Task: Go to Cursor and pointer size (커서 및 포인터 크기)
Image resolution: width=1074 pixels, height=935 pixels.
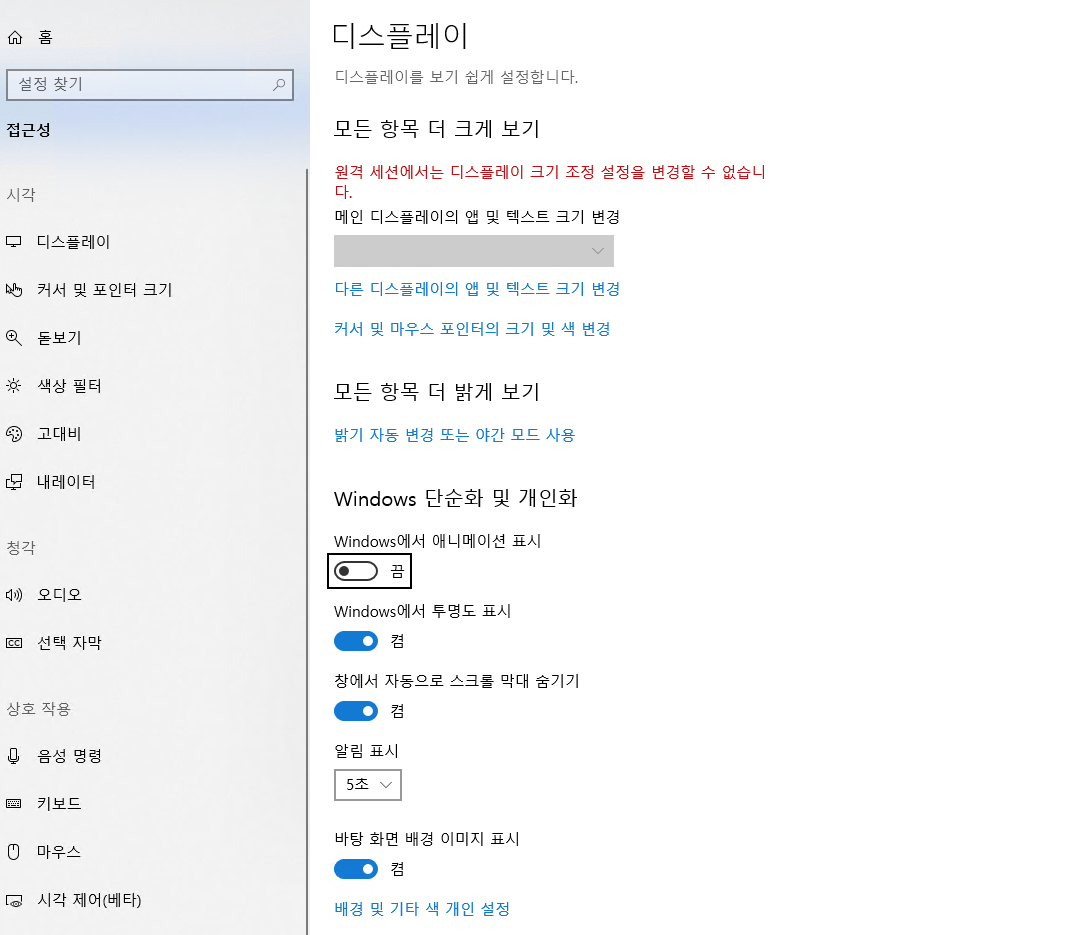Action: click(104, 290)
